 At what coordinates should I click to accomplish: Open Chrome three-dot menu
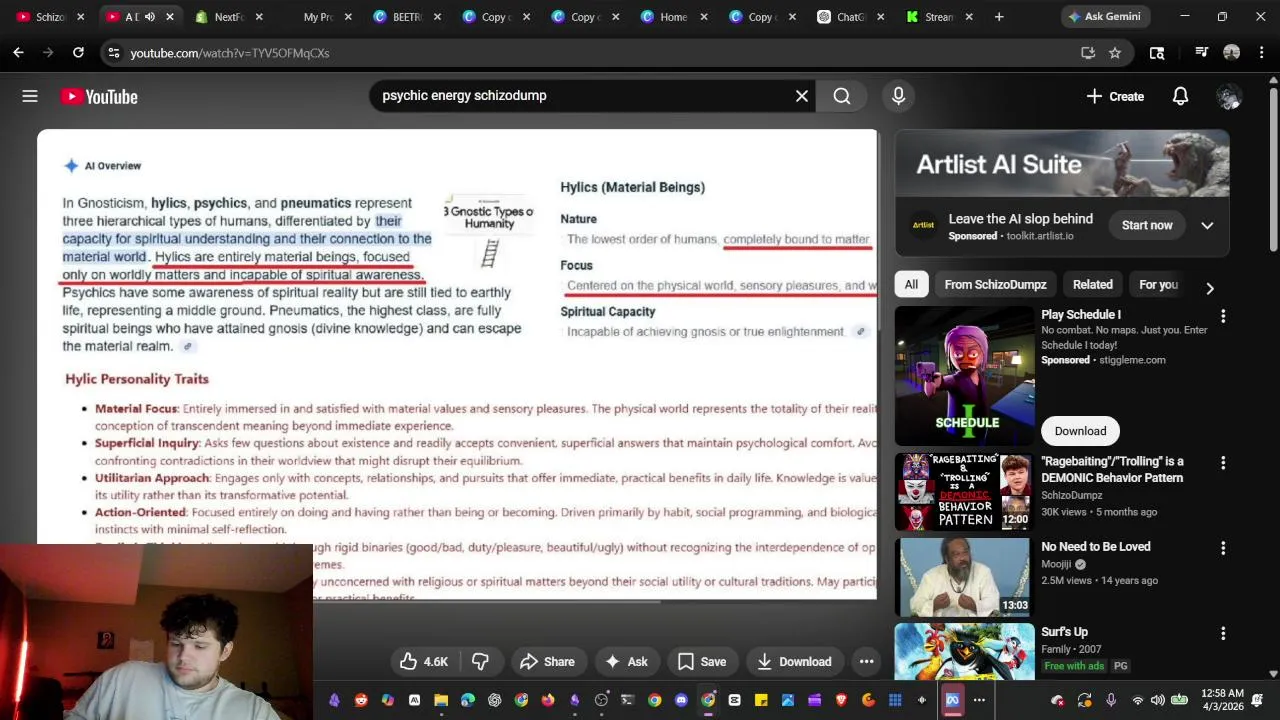[x=1262, y=53]
